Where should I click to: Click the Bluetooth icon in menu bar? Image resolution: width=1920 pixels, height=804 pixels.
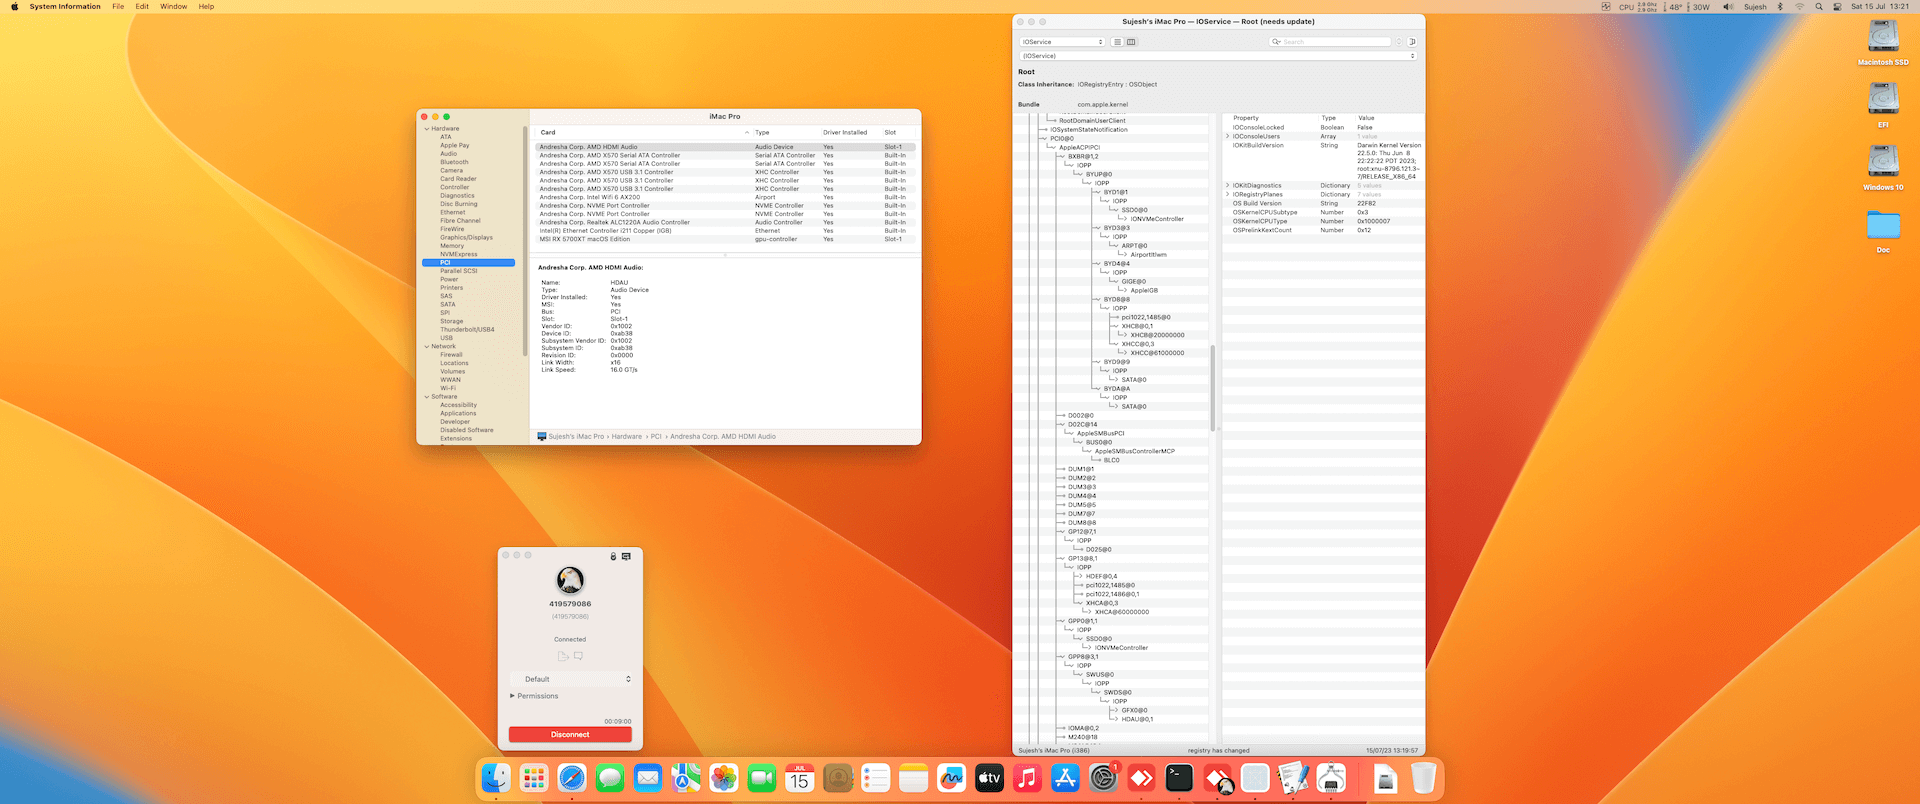[x=1780, y=7]
